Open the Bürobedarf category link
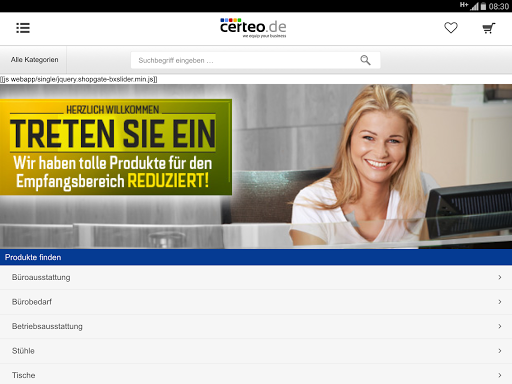This screenshot has width=512, height=384. pyautogui.click(x=32, y=302)
